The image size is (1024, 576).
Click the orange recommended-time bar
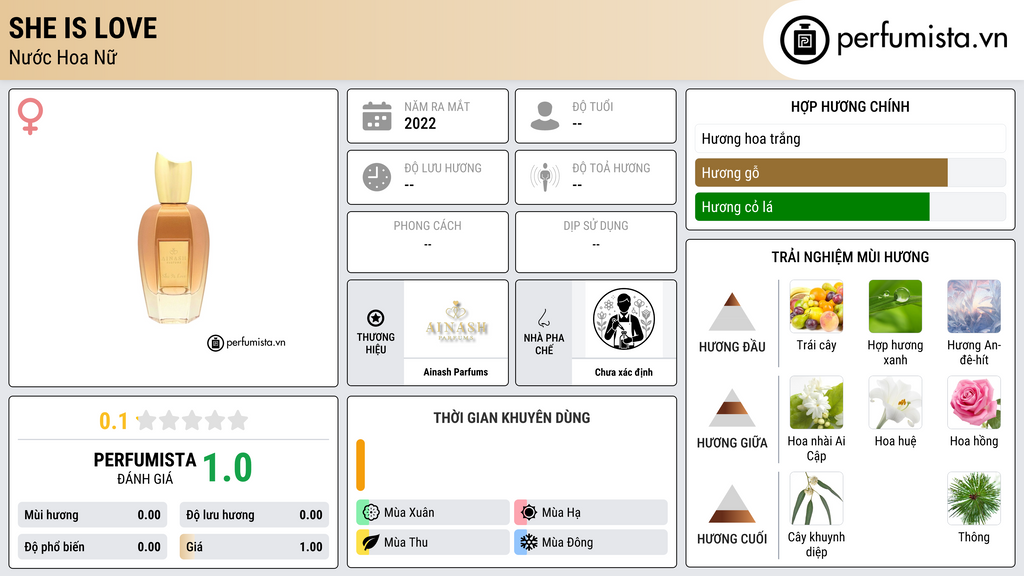[x=360, y=465]
